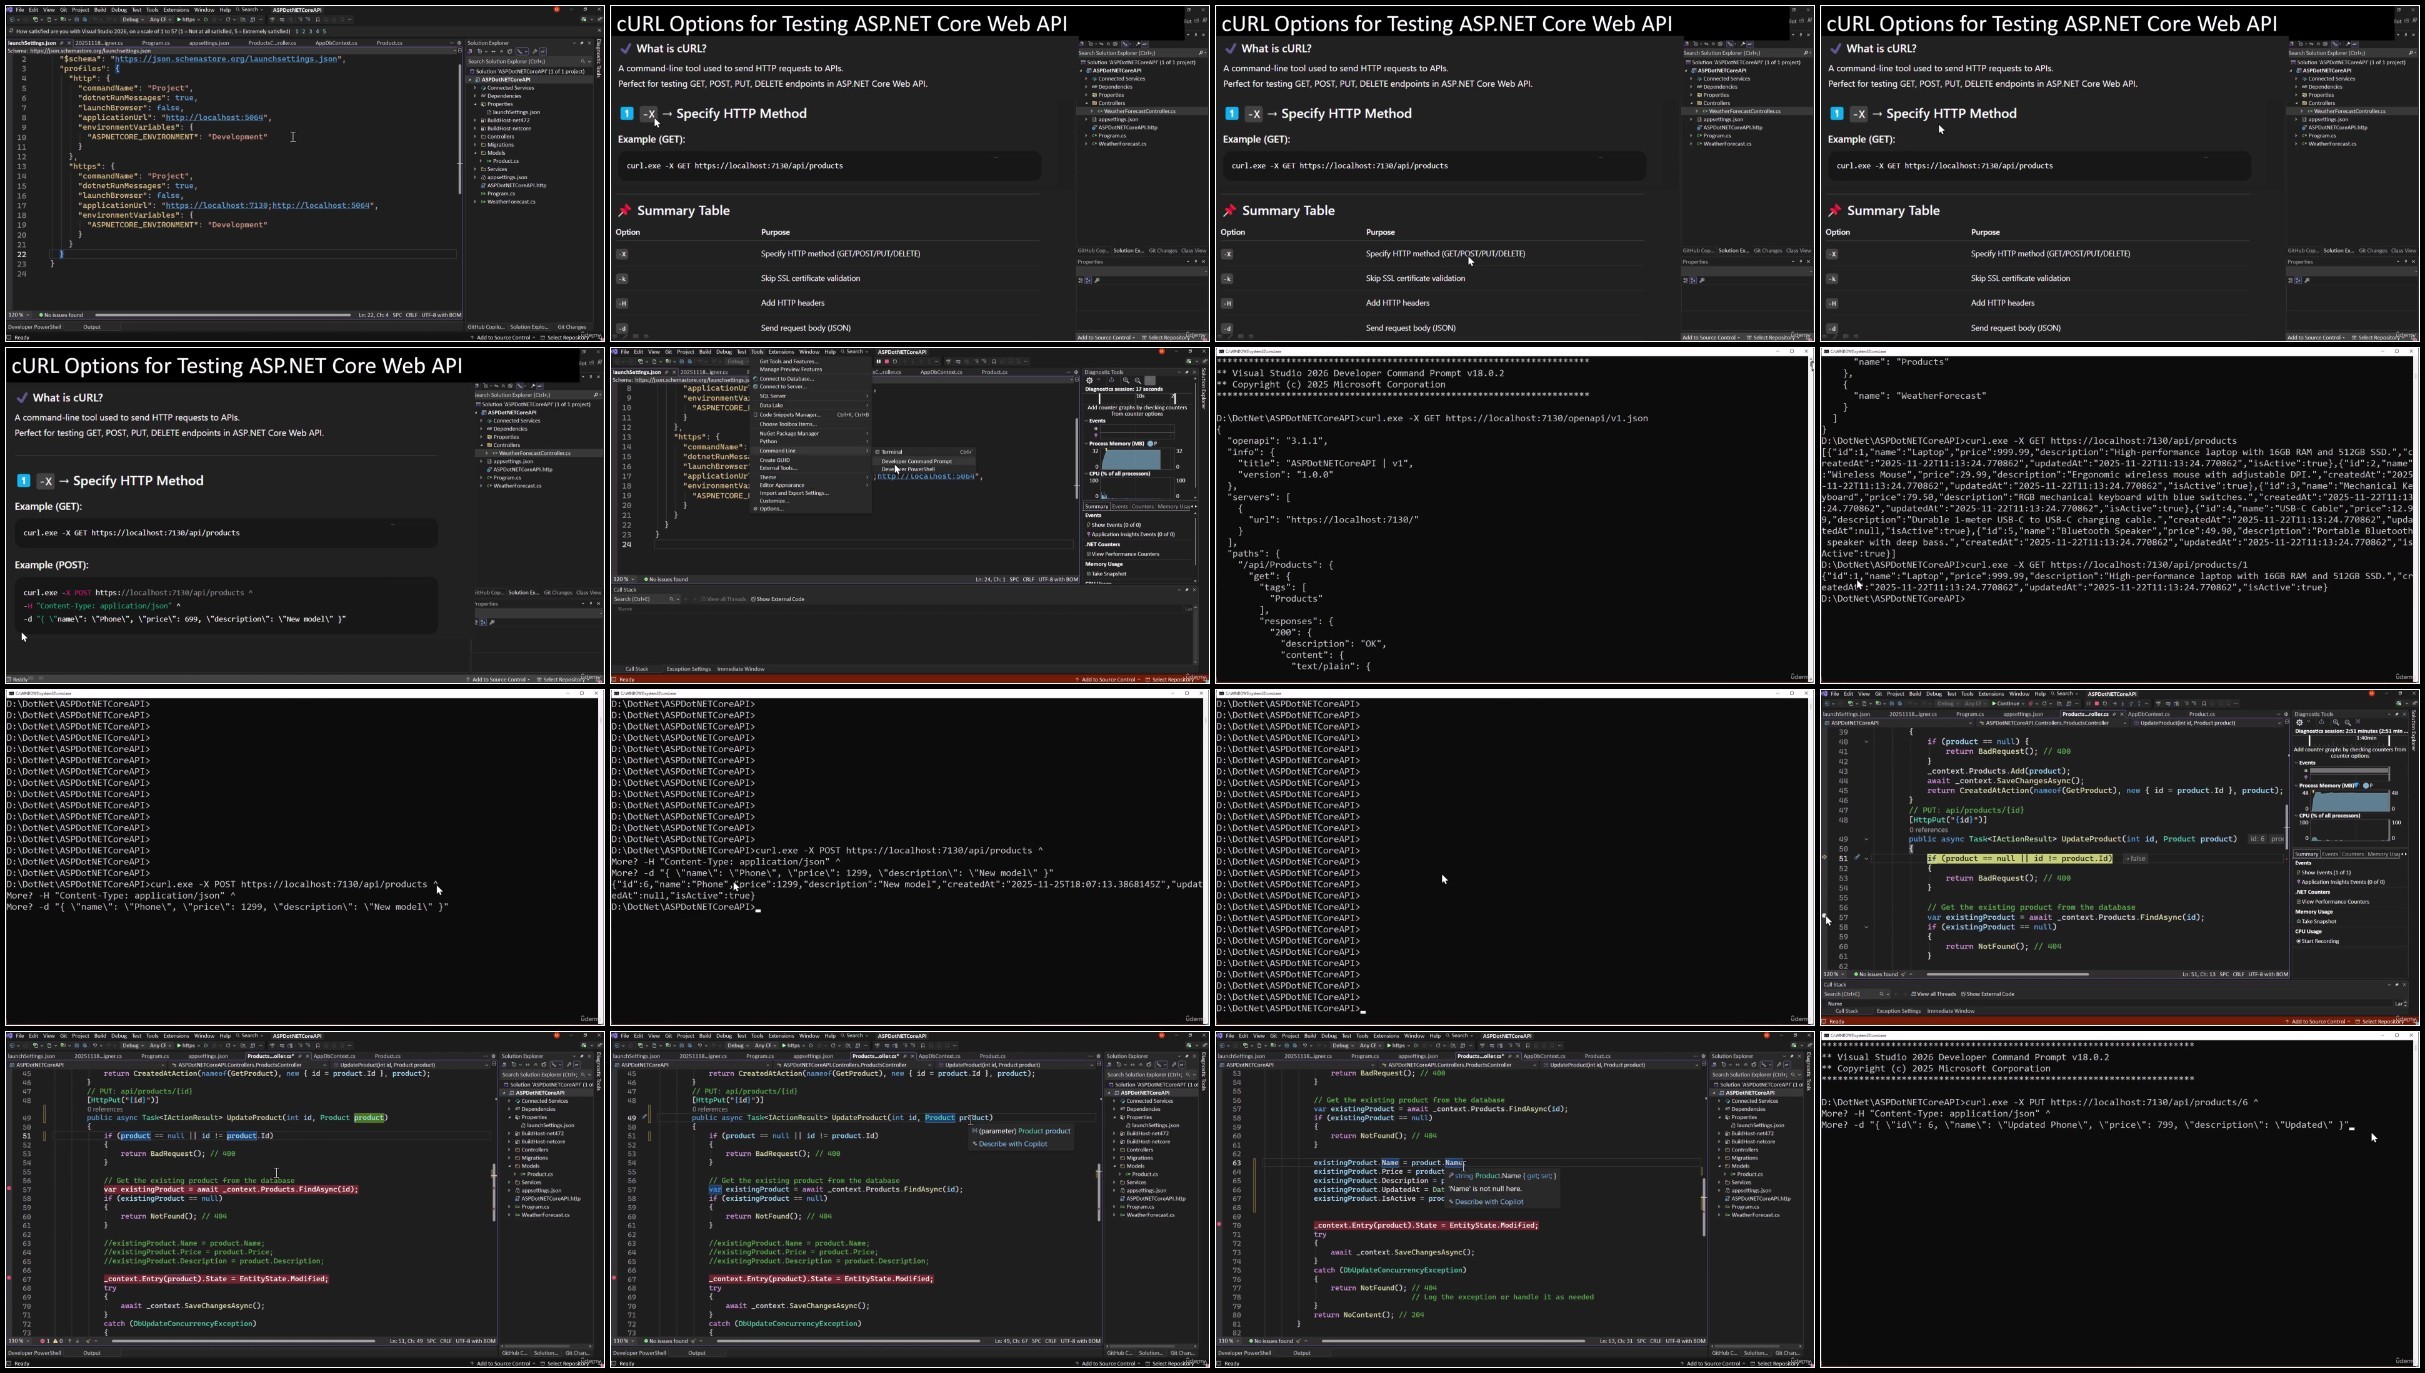The height and width of the screenshot is (1373, 2425).
Task: Open settings gear for the 17 seconds diagnostics session
Action: coord(1089,380)
